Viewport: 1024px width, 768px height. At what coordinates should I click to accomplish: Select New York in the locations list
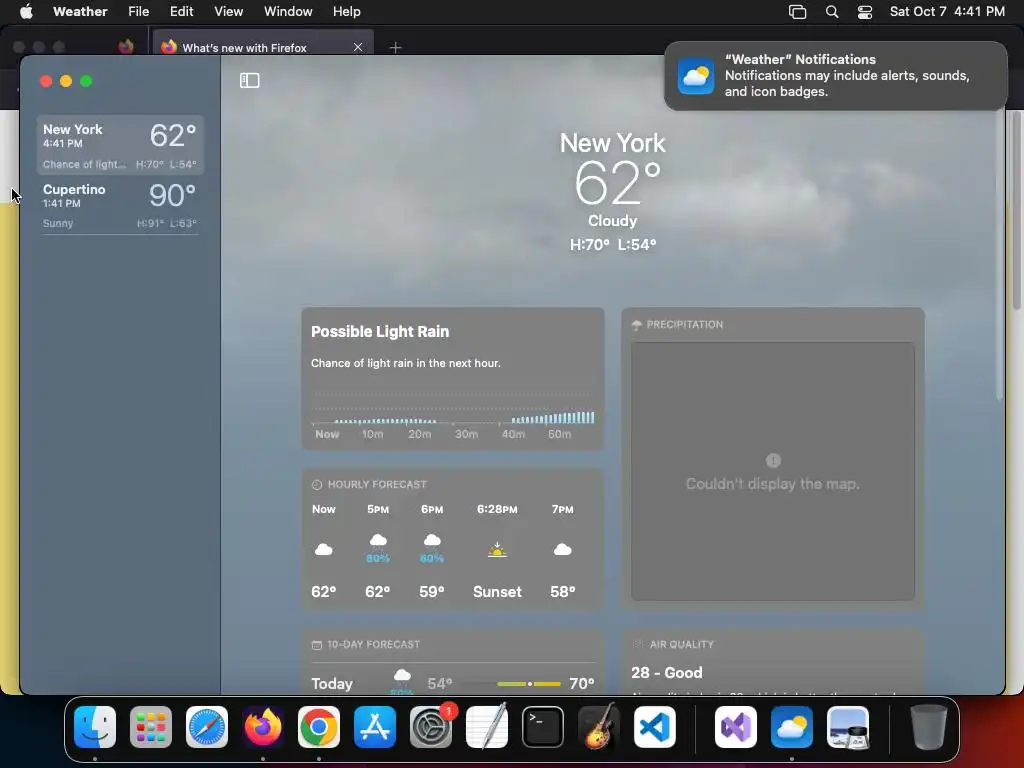click(x=120, y=145)
